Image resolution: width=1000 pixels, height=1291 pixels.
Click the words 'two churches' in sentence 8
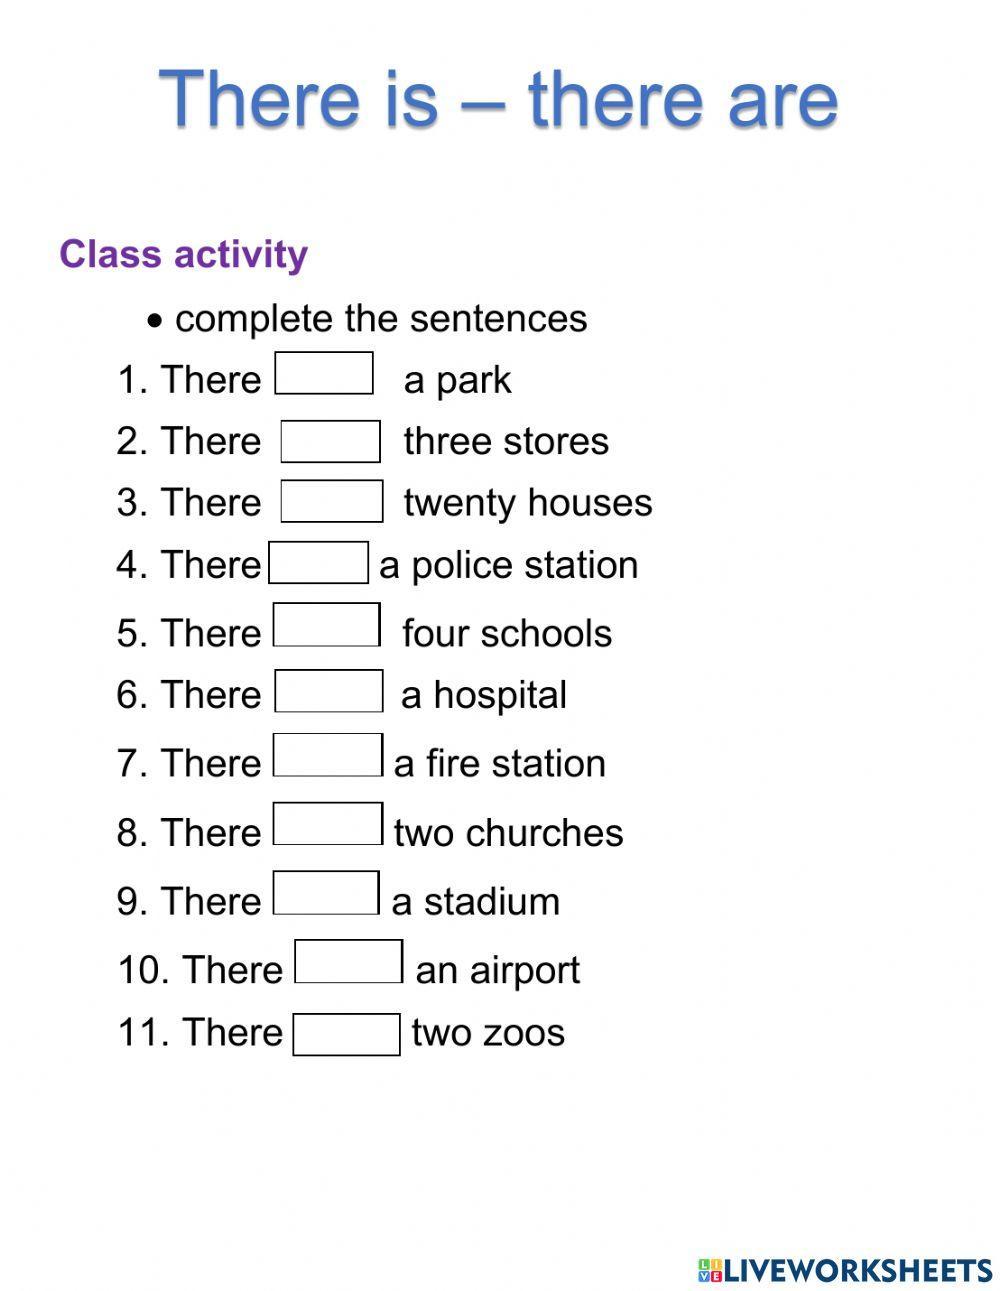click(508, 833)
